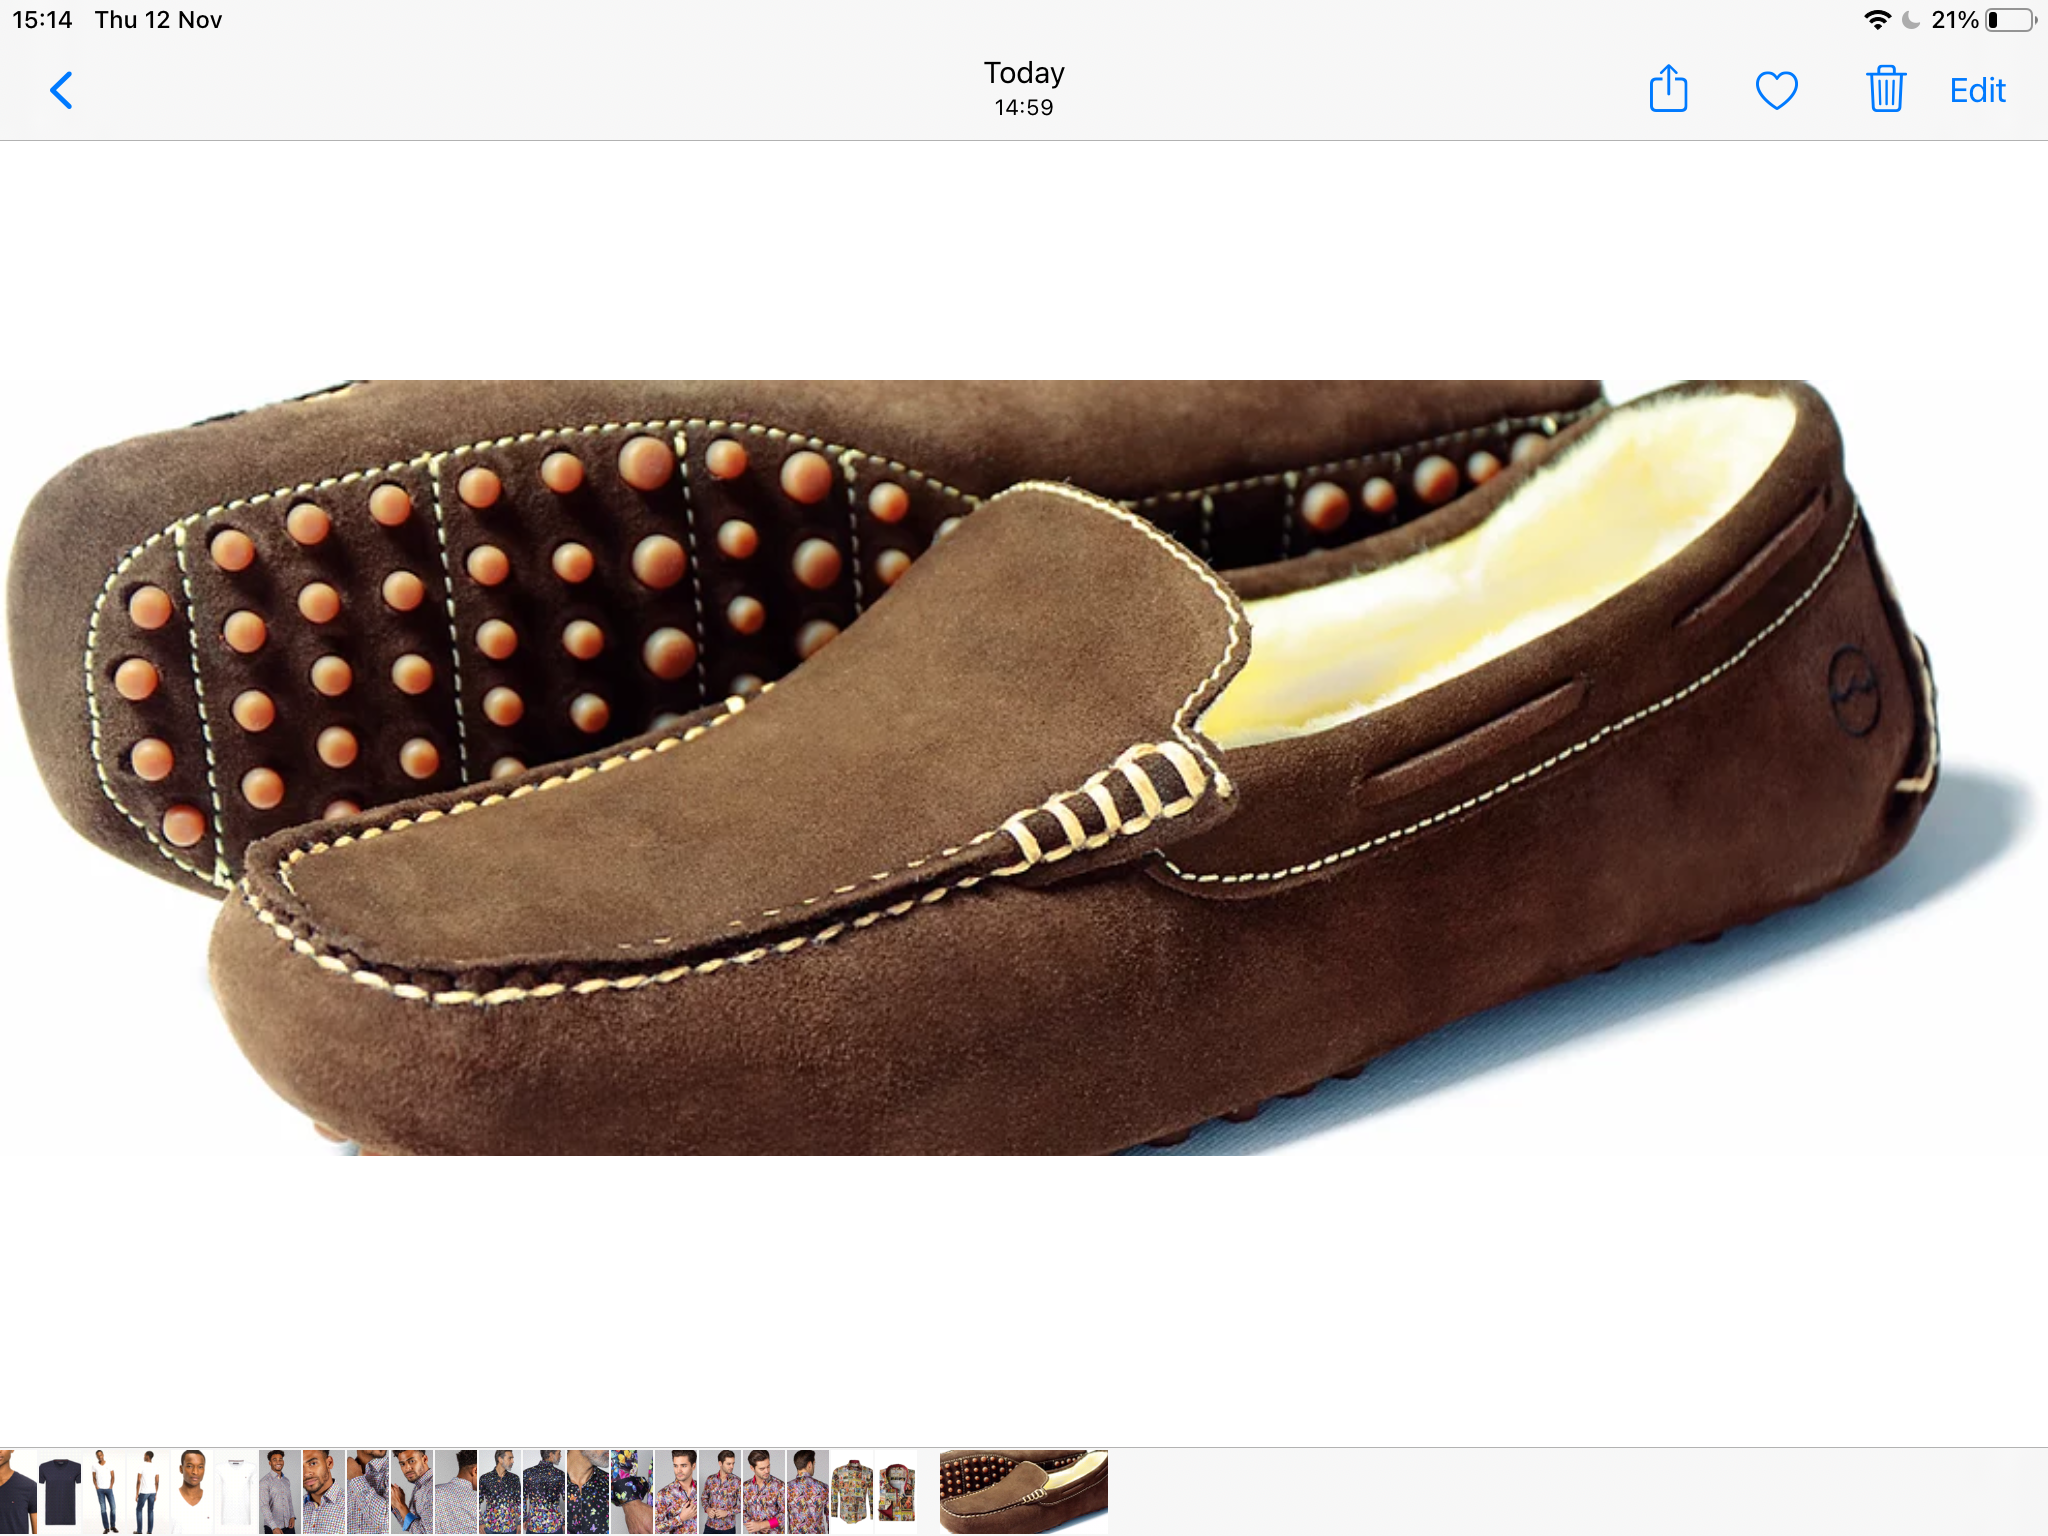Select the butterfly print cuff close-up thumbnail
Viewport: 2048px width, 1536px height.
632,1492
